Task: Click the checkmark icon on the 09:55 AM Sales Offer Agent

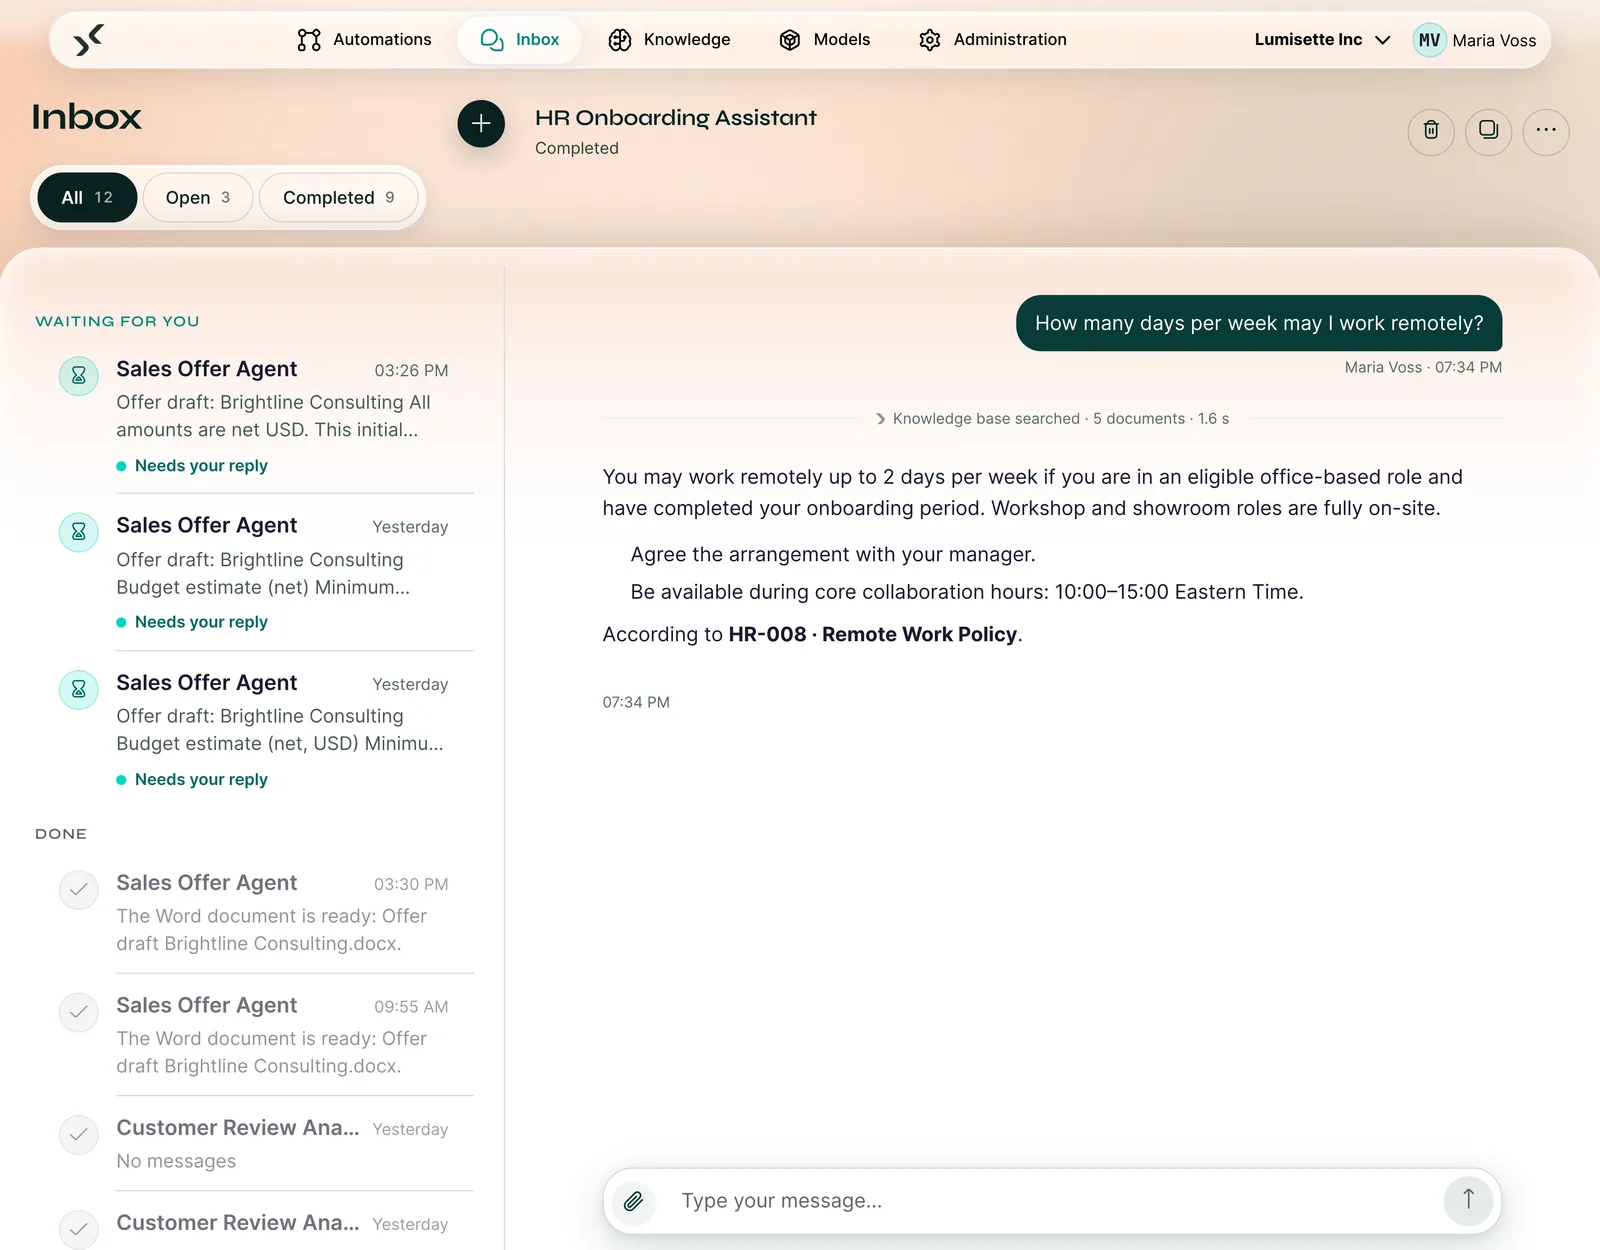Action: 79,1012
